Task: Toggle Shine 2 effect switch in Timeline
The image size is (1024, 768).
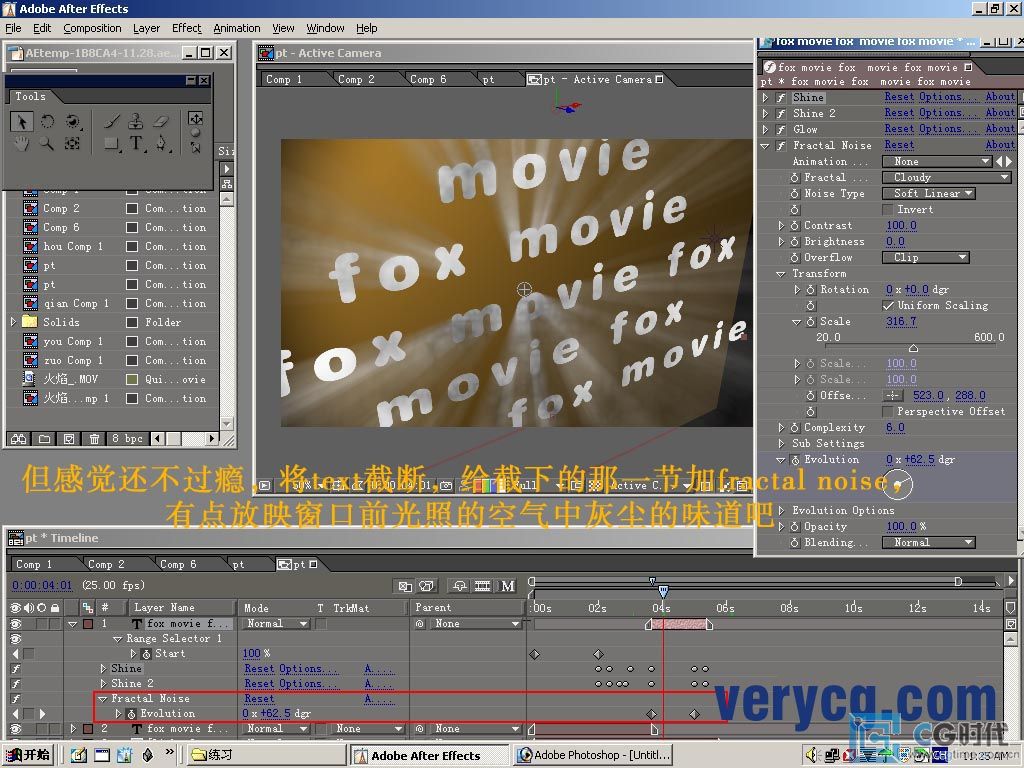Action: 15,684
